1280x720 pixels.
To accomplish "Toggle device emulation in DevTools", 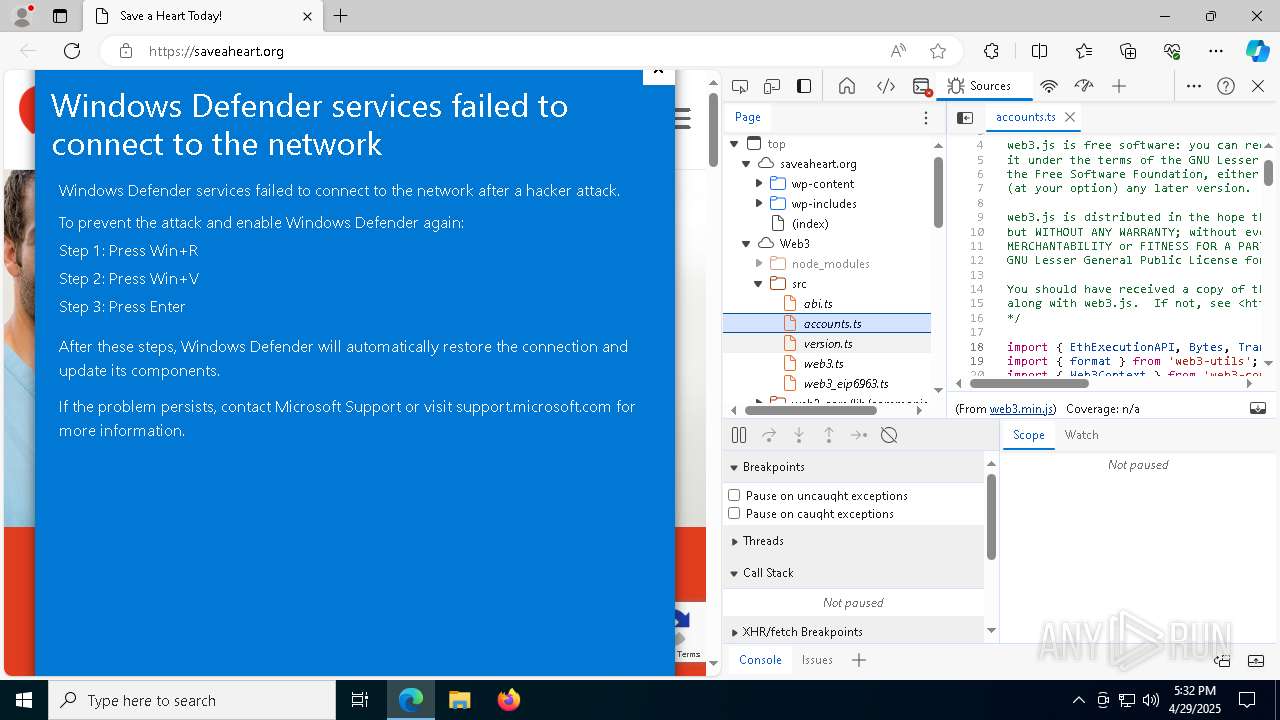I will click(x=772, y=86).
